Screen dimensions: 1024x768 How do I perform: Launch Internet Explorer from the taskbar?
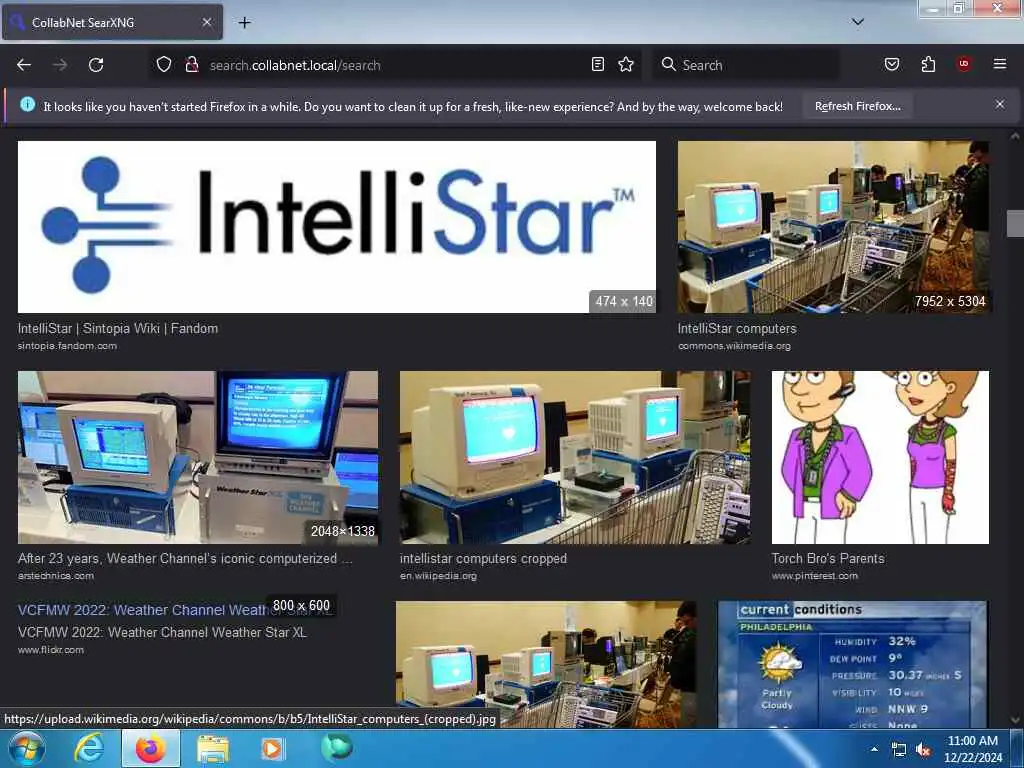coord(89,748)
